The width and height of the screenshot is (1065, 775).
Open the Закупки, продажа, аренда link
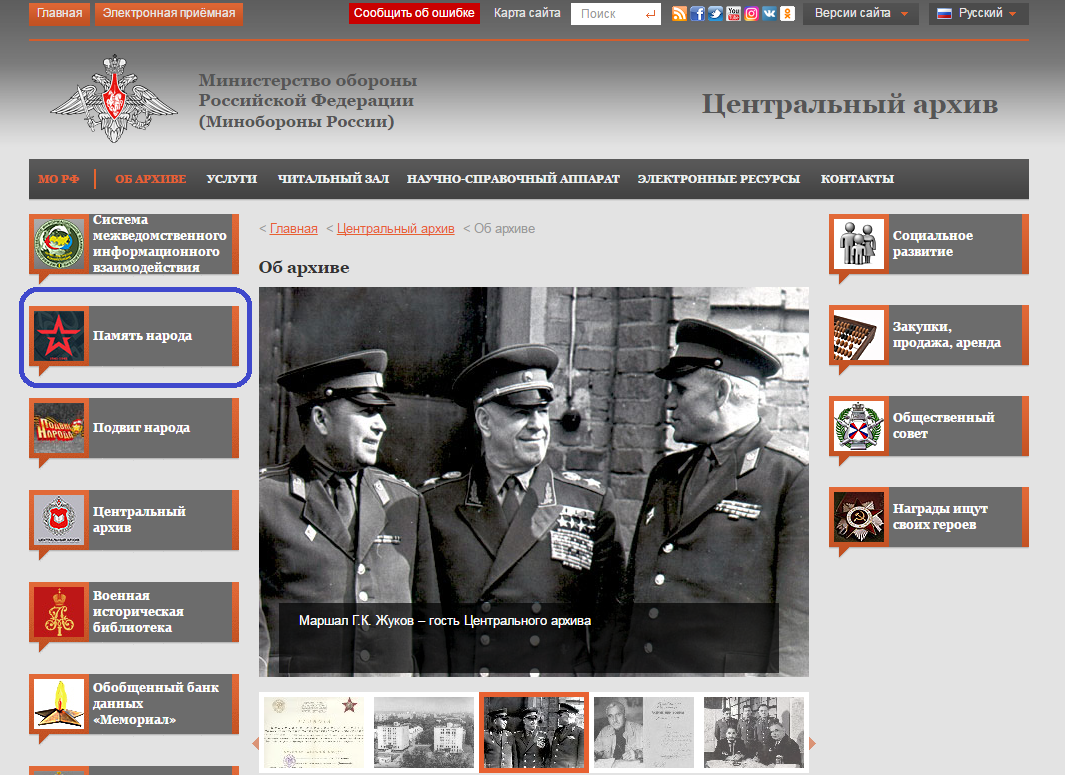tap(947, 335)
